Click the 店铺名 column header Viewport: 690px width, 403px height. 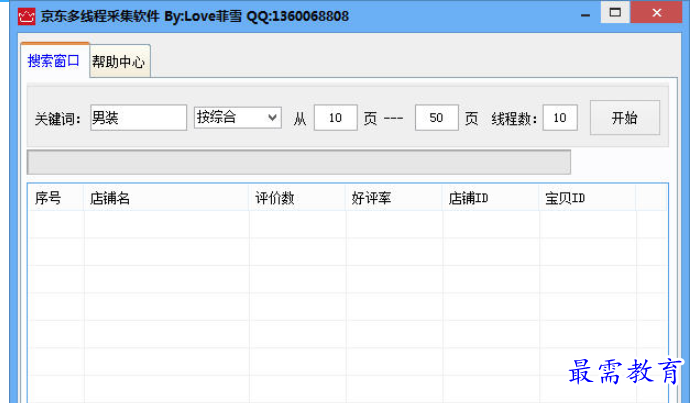(166, 198)
